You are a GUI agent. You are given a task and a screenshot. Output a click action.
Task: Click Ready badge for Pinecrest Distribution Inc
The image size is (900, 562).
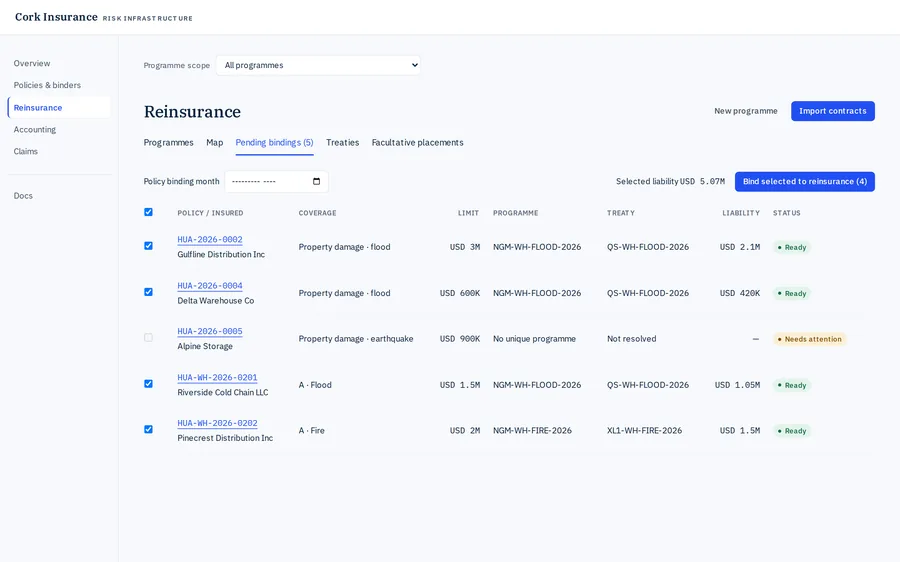tap(792, 431)
